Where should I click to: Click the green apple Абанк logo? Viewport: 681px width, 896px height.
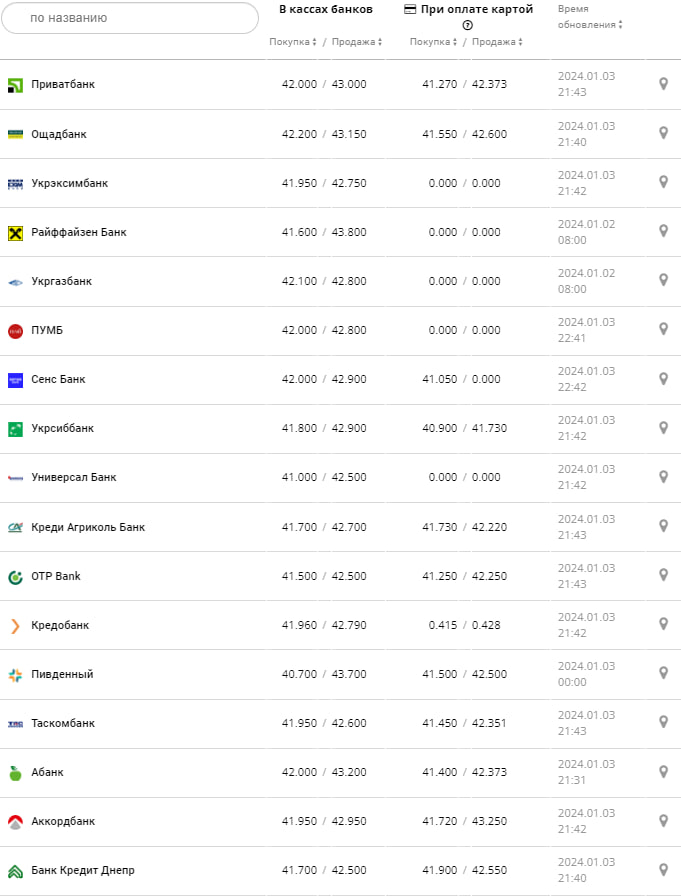15,773
